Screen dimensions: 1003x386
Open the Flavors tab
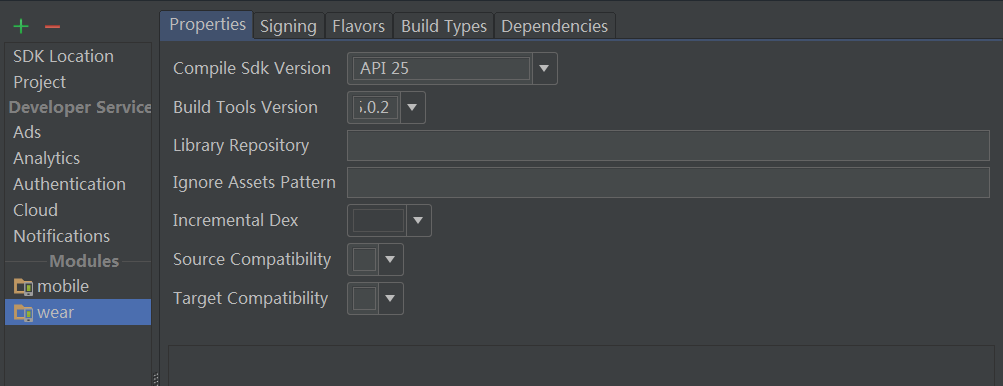point(359,26)
